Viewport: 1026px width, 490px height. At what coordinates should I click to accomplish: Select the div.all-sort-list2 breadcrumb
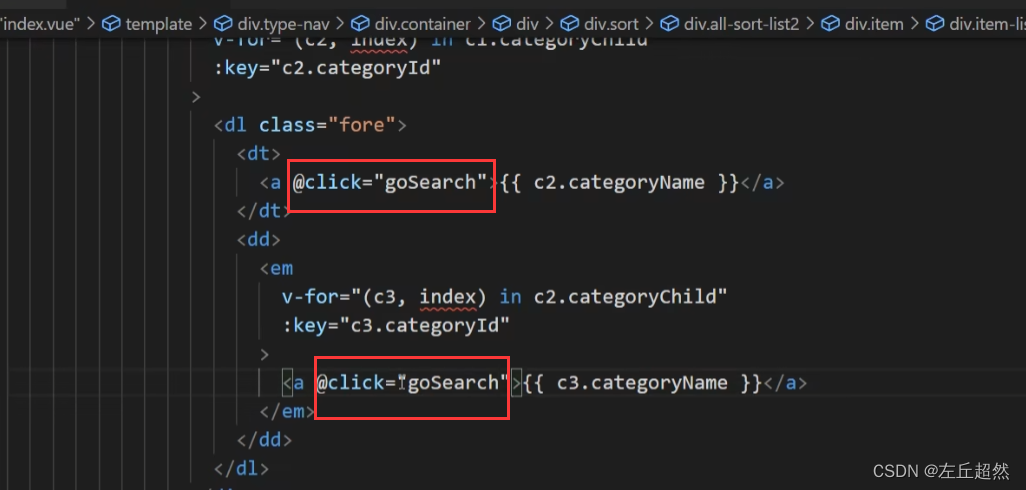tap(741, 25)
